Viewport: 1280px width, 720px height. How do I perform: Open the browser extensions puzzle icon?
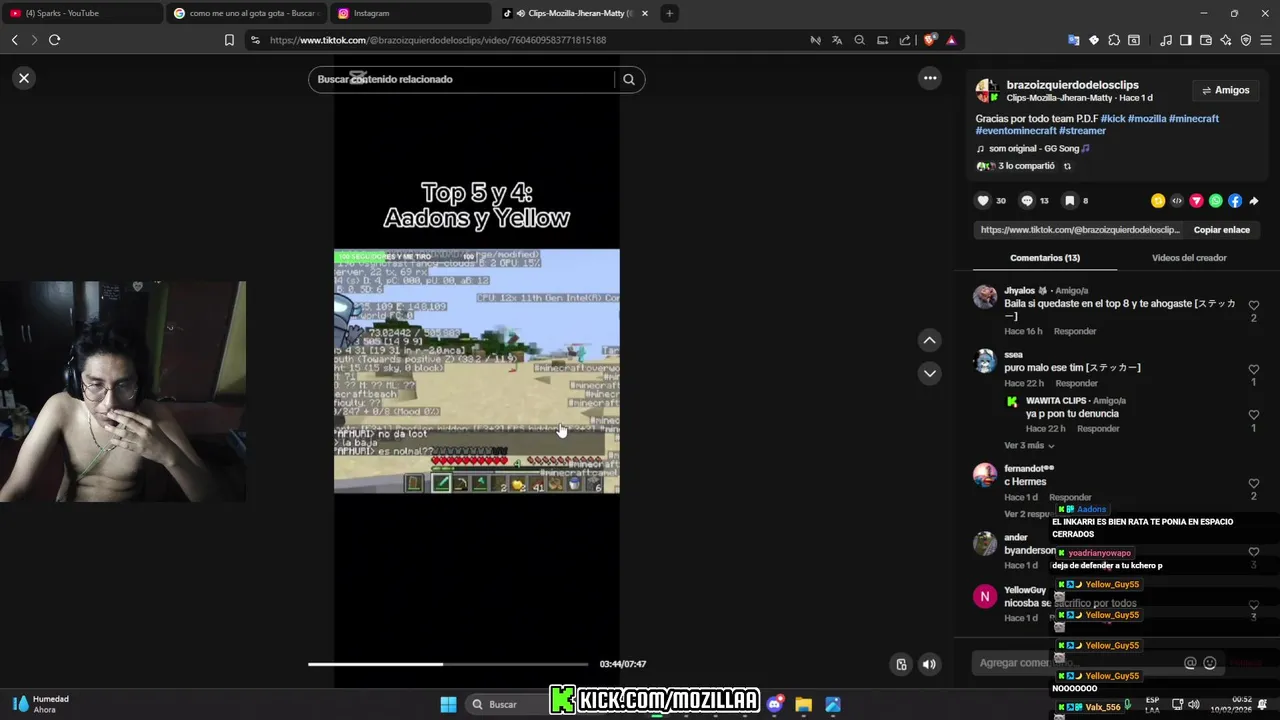coord(1114,40)
